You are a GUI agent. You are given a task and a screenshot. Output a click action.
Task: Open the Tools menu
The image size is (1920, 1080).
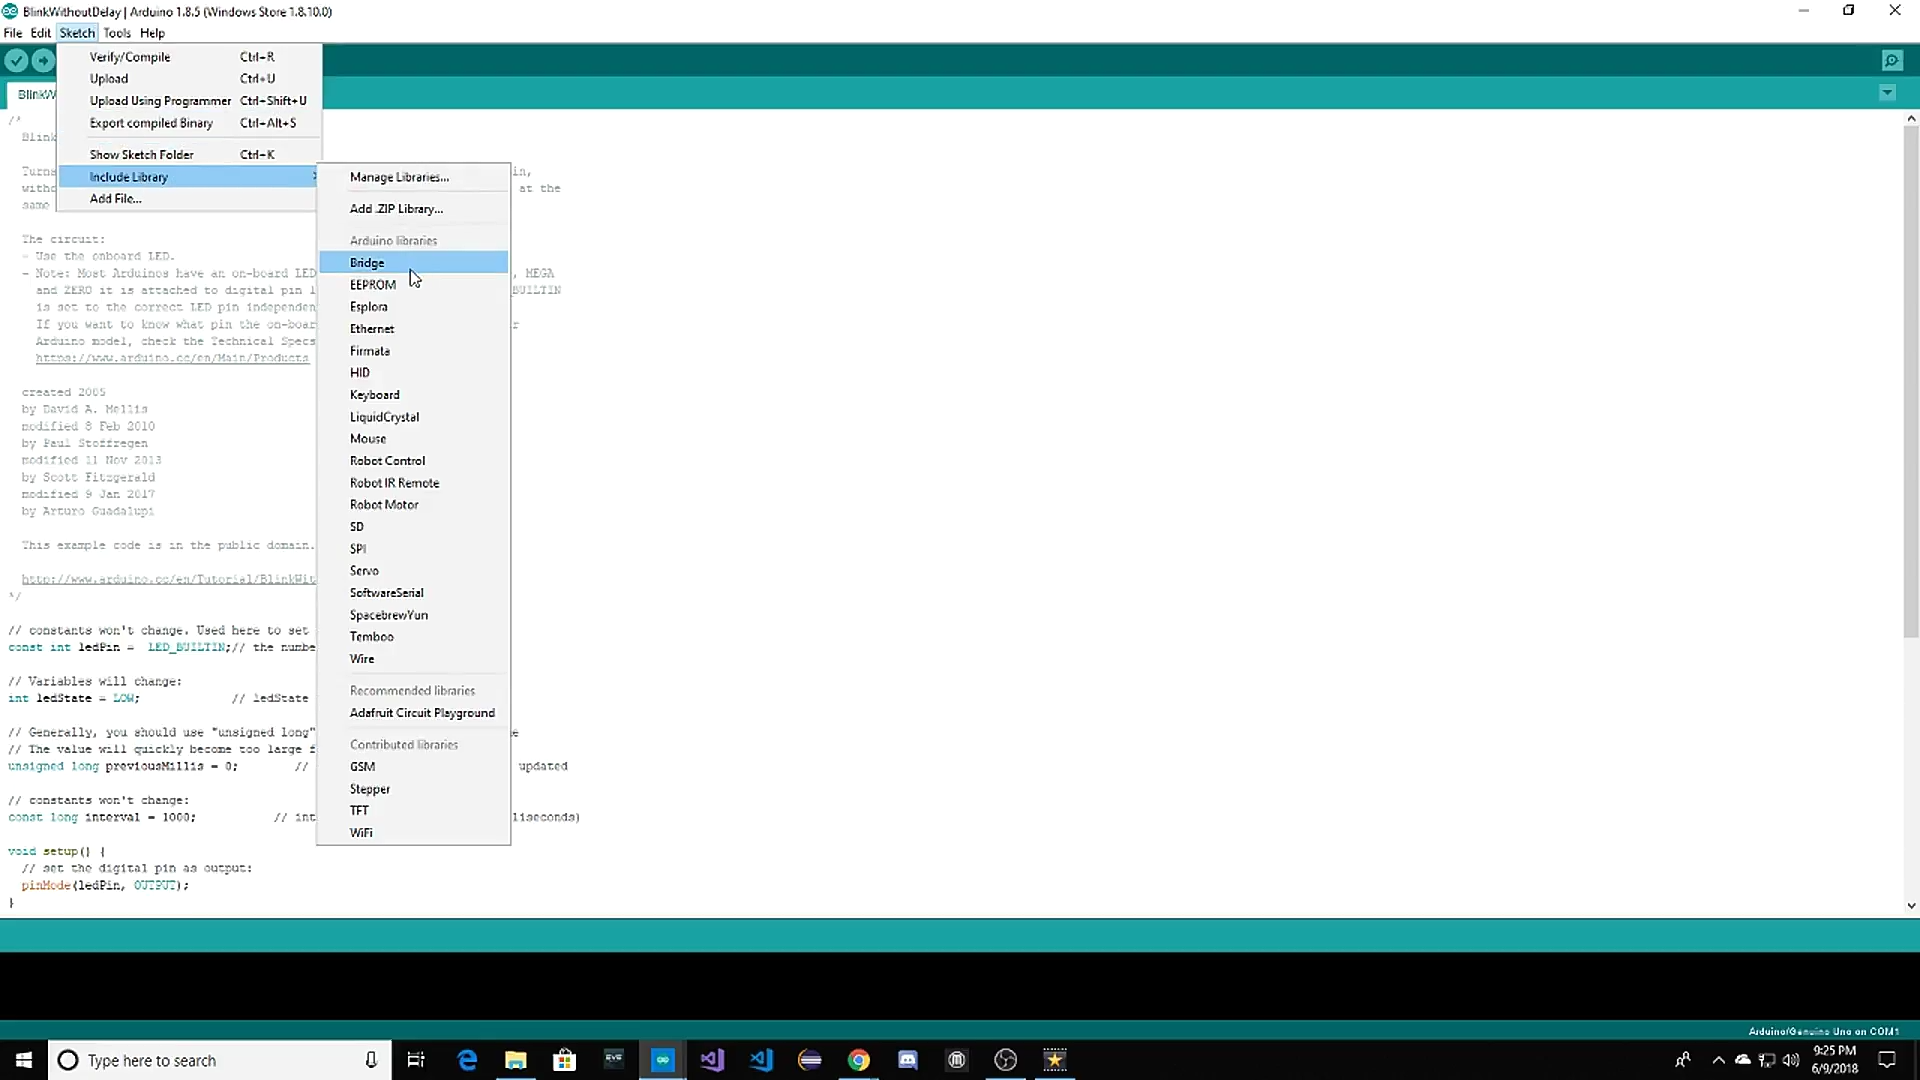pyautogui.click(x=117, y=33)
